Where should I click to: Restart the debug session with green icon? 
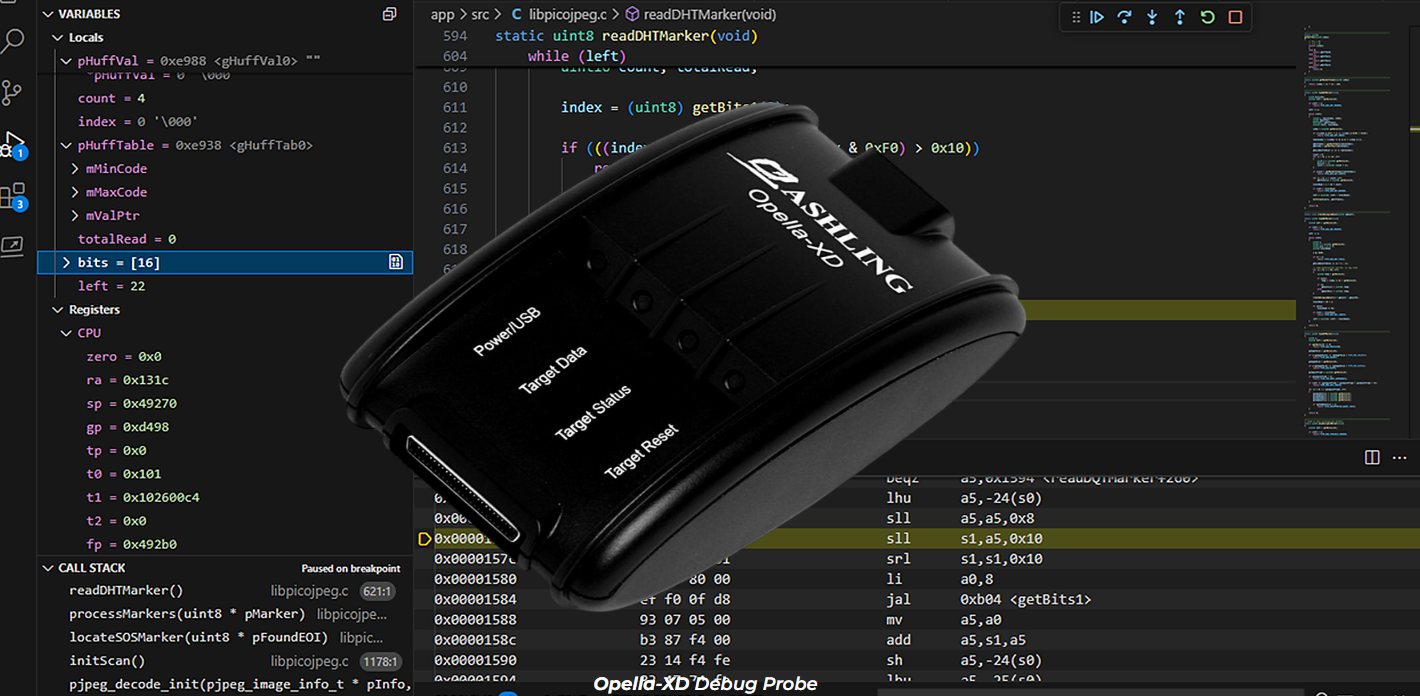(x=1207, y=17)
